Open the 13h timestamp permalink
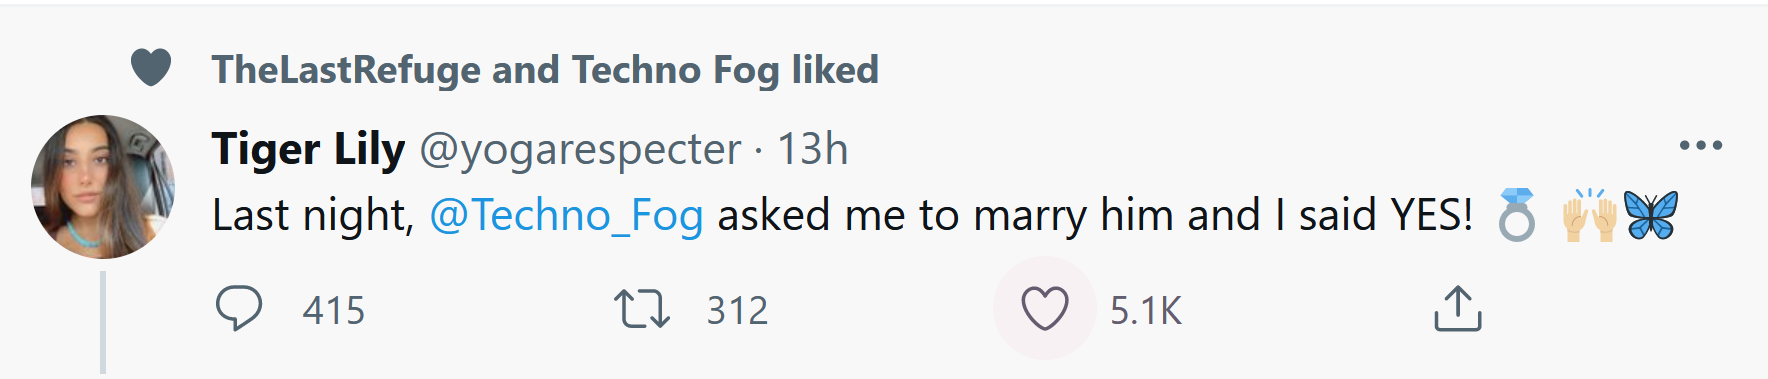This screenshot has height=379, width=1768. [x=812, y=150]
